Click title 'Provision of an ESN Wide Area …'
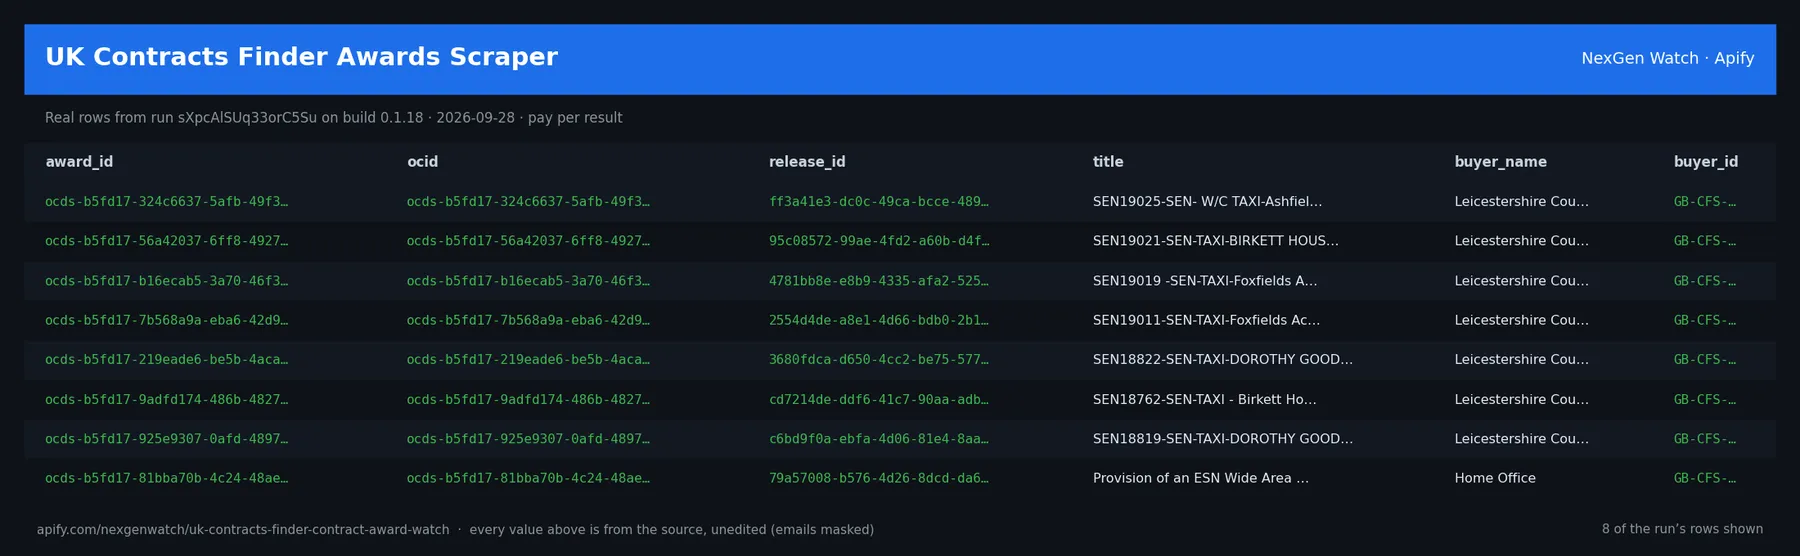This screenshot has width=1800, height=556. [1201, 478]
